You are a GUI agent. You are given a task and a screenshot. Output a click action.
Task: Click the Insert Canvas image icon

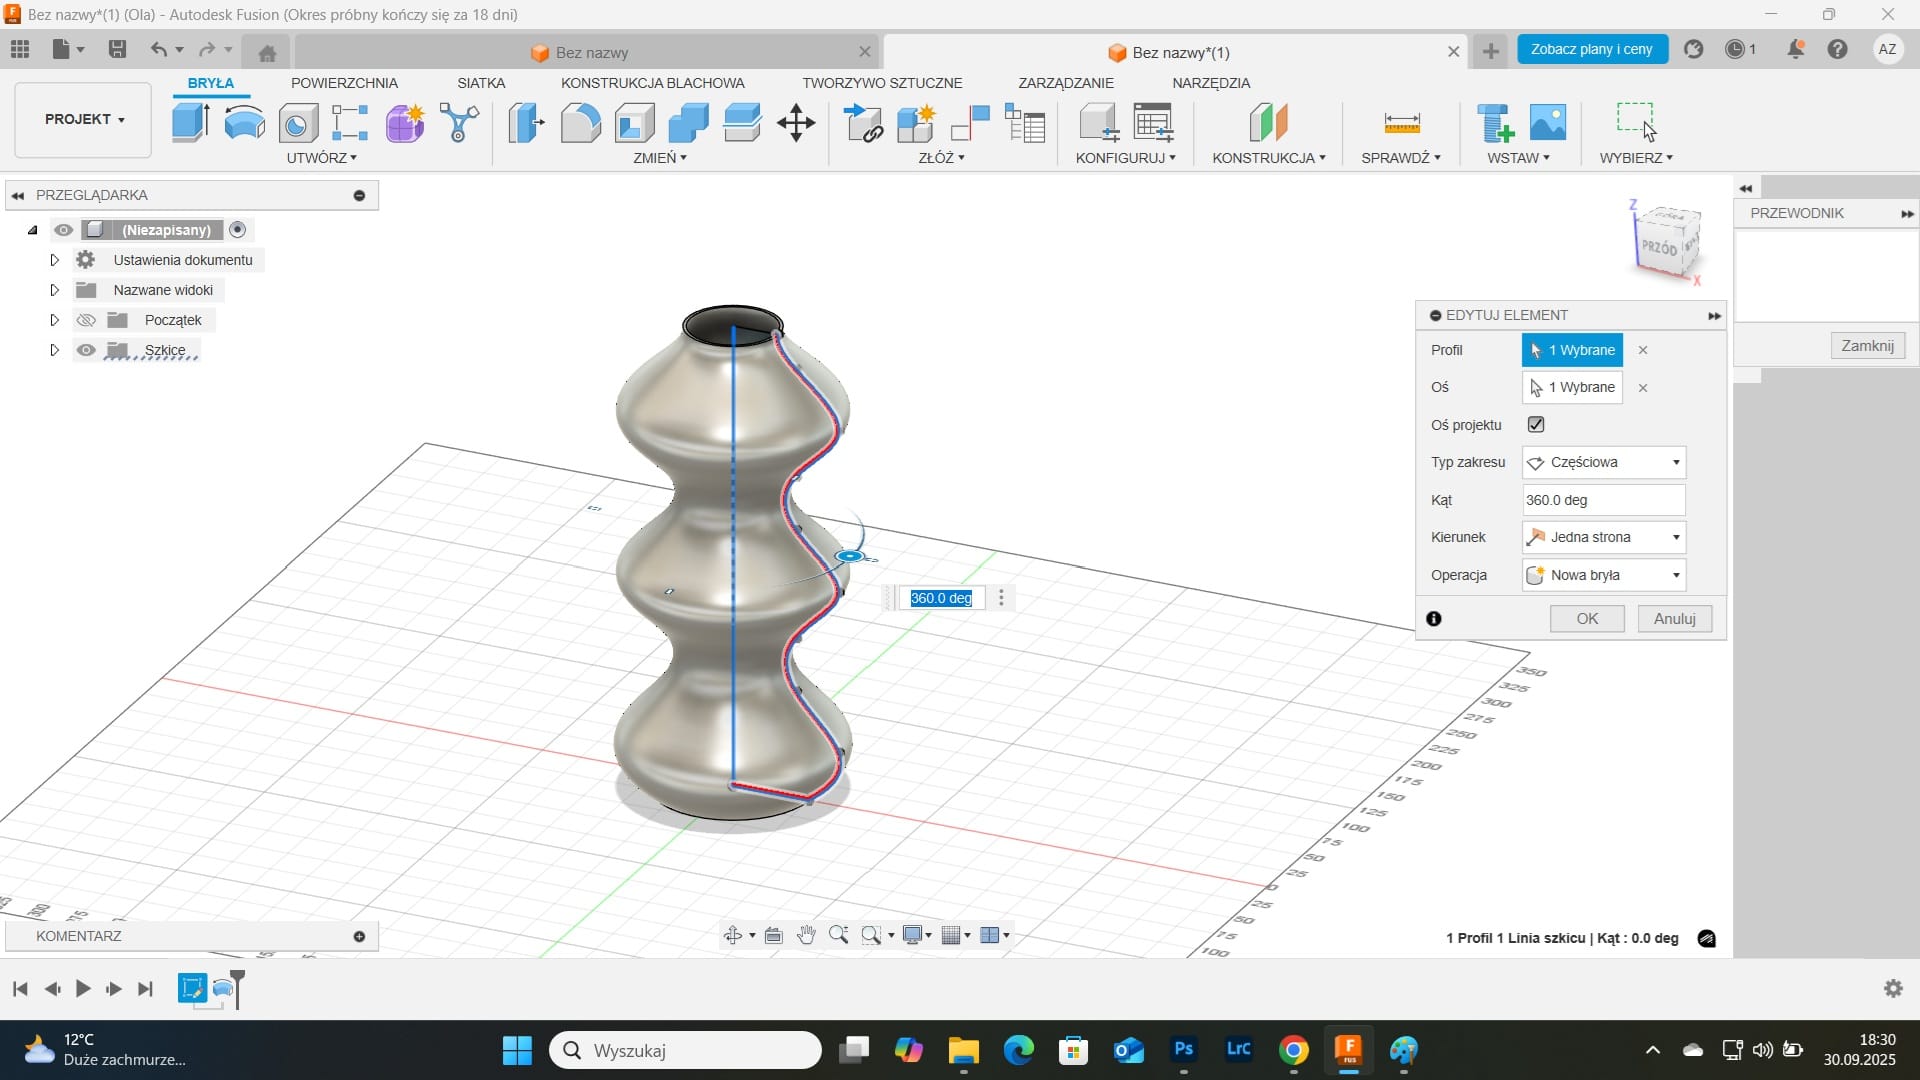pos(1547,123)
